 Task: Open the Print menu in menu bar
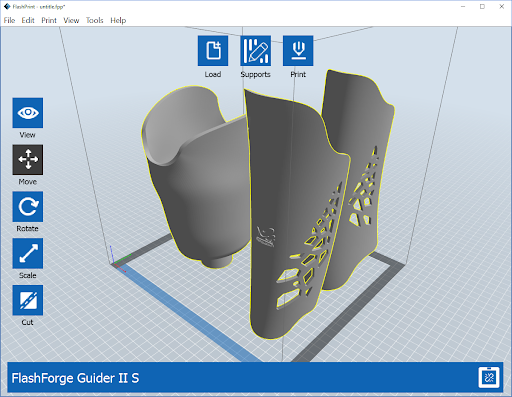(49, 20)
